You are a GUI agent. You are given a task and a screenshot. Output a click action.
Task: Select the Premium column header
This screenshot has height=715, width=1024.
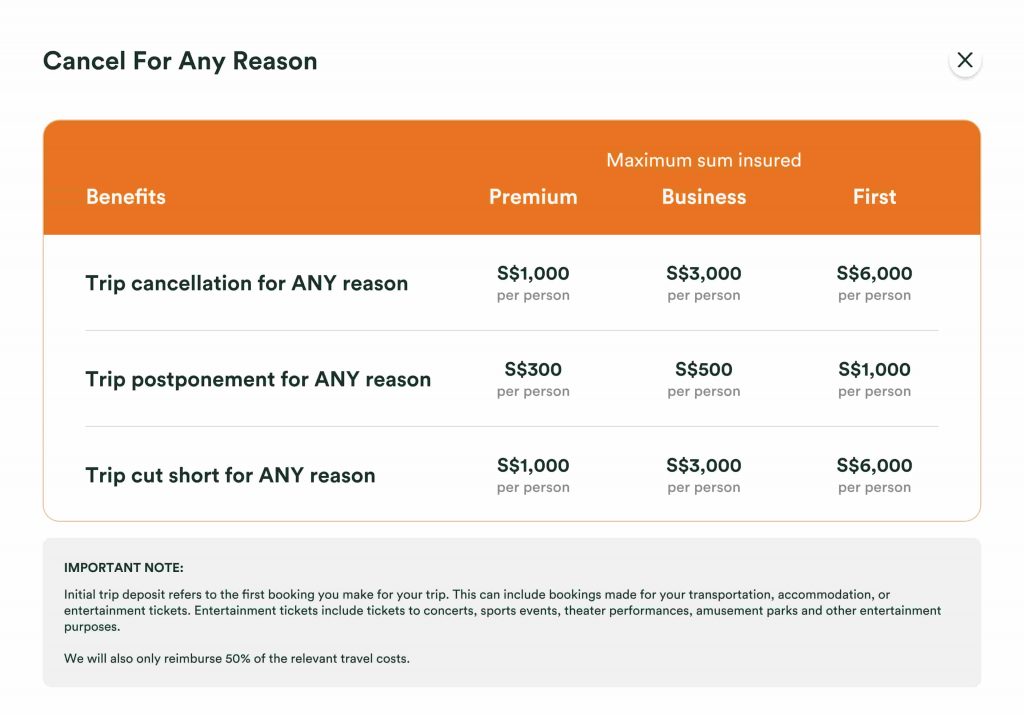click(533, 197)
